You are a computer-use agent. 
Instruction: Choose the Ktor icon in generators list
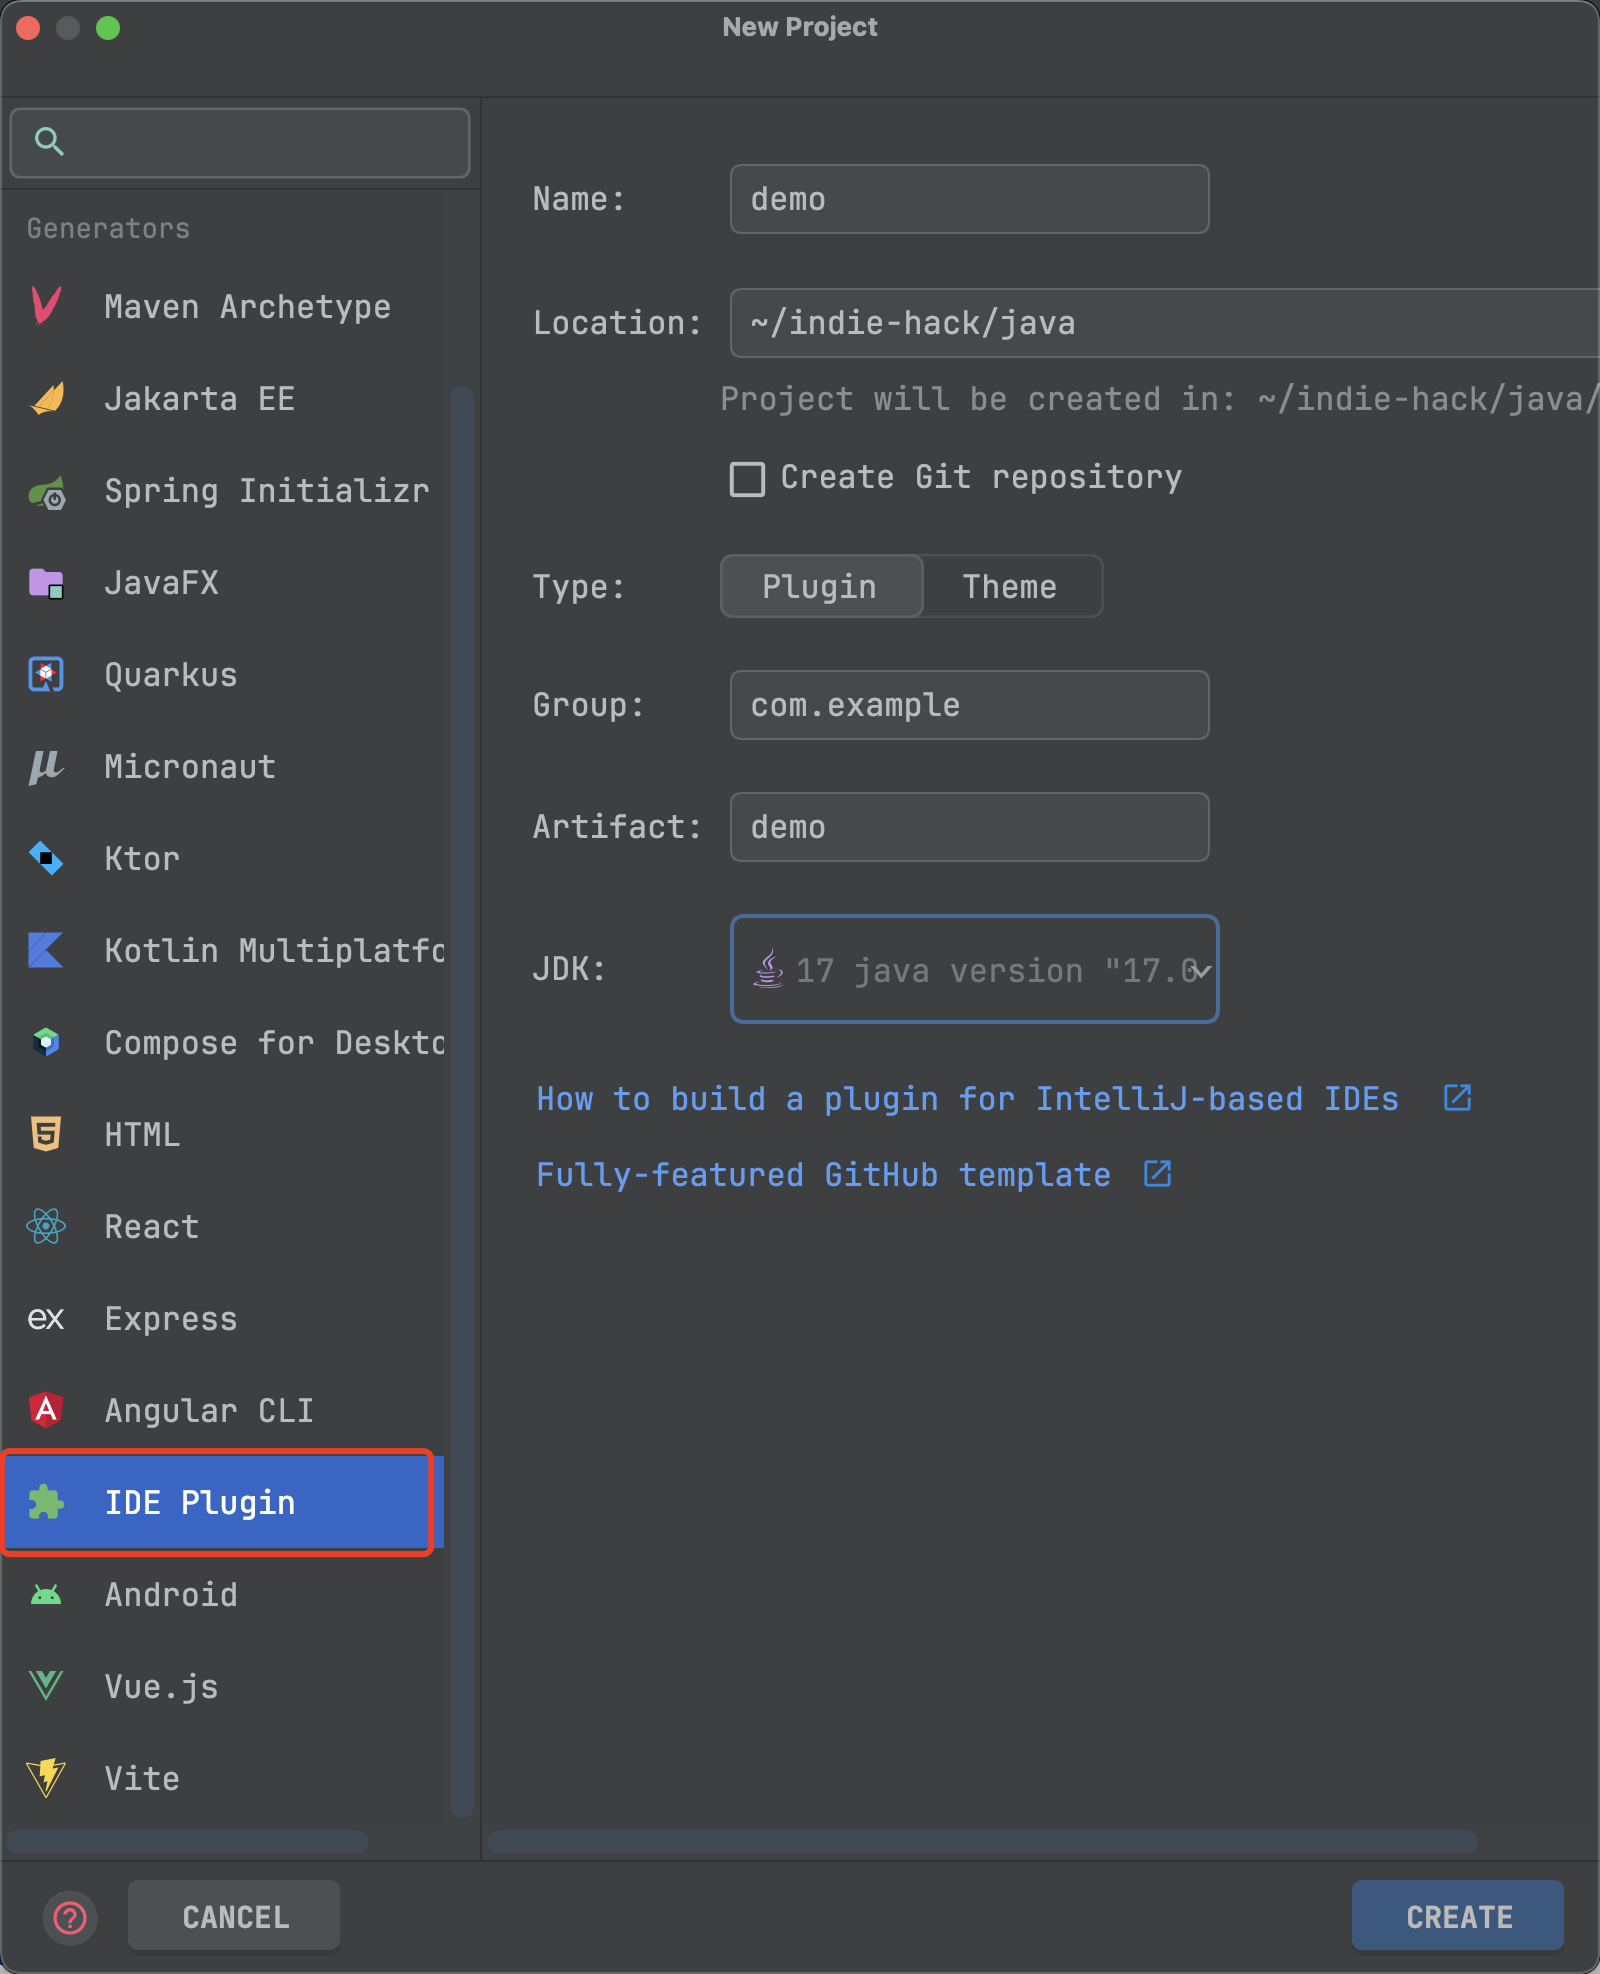tap(46, 858)
